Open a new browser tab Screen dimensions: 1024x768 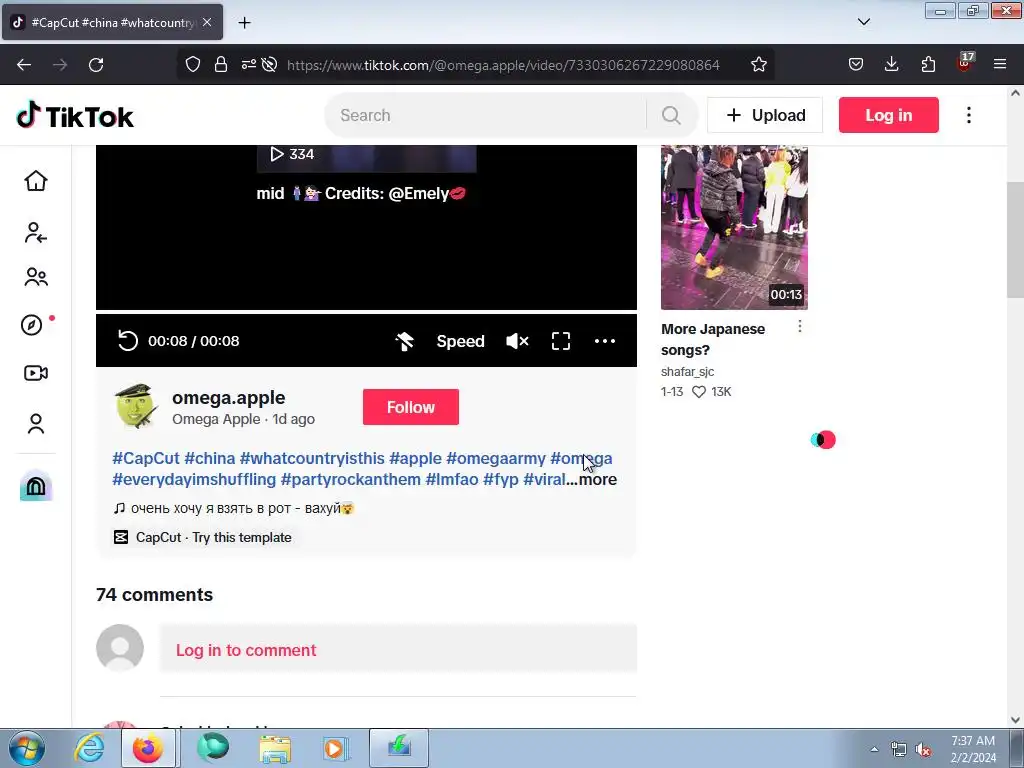[244, 23]
